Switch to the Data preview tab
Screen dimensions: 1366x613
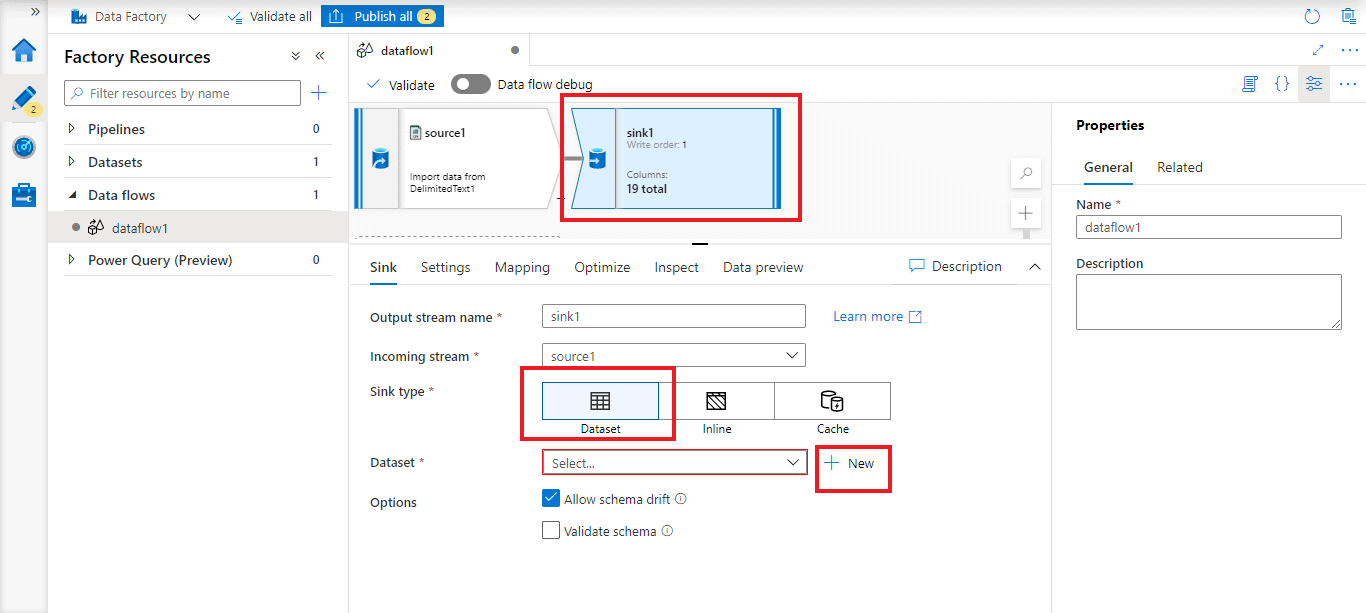[x=763, y=267]
